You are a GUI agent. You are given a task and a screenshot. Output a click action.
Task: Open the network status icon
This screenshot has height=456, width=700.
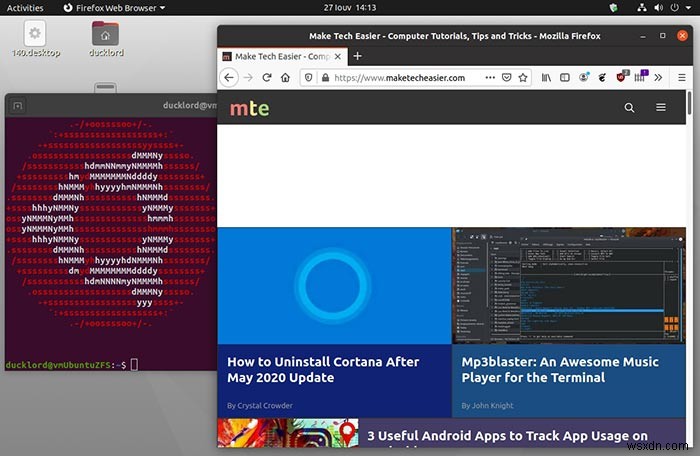tap(642, 8)
